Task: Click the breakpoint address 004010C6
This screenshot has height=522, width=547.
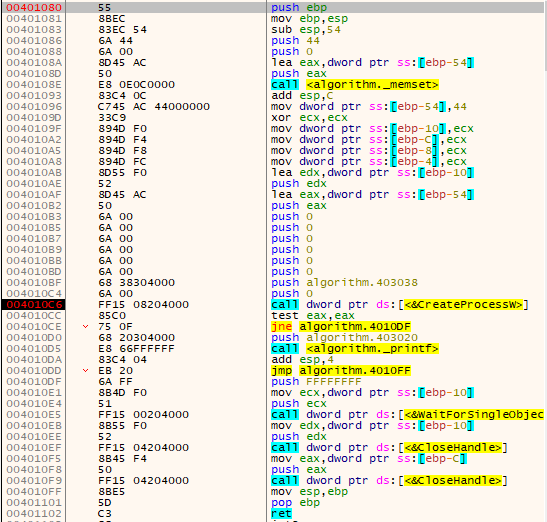Action: click(x=34, y=305)
